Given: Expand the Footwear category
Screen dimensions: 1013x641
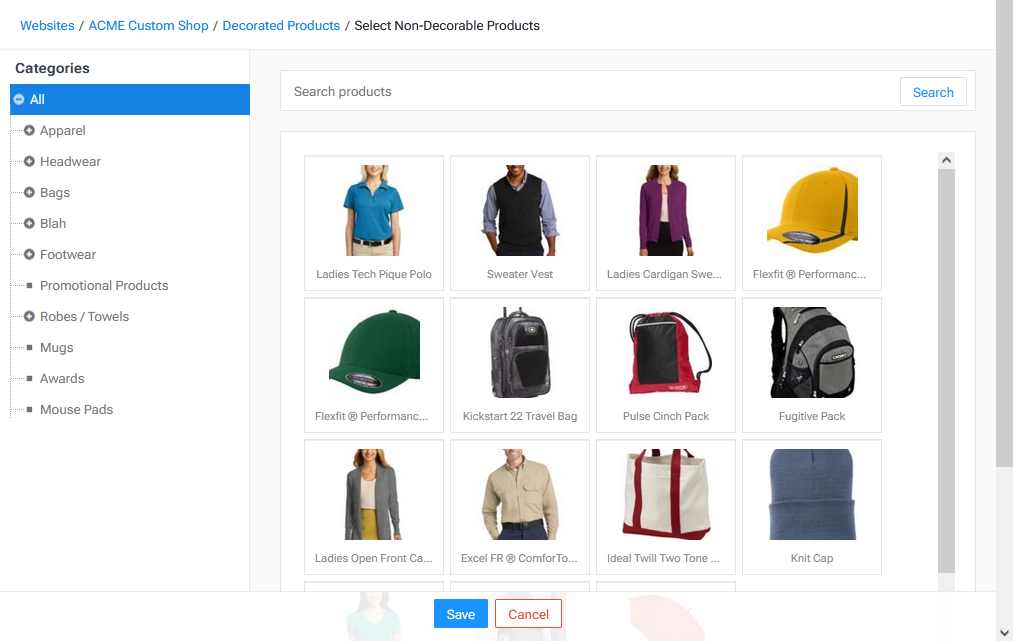Looking at the screenshot, I should 30,255.
